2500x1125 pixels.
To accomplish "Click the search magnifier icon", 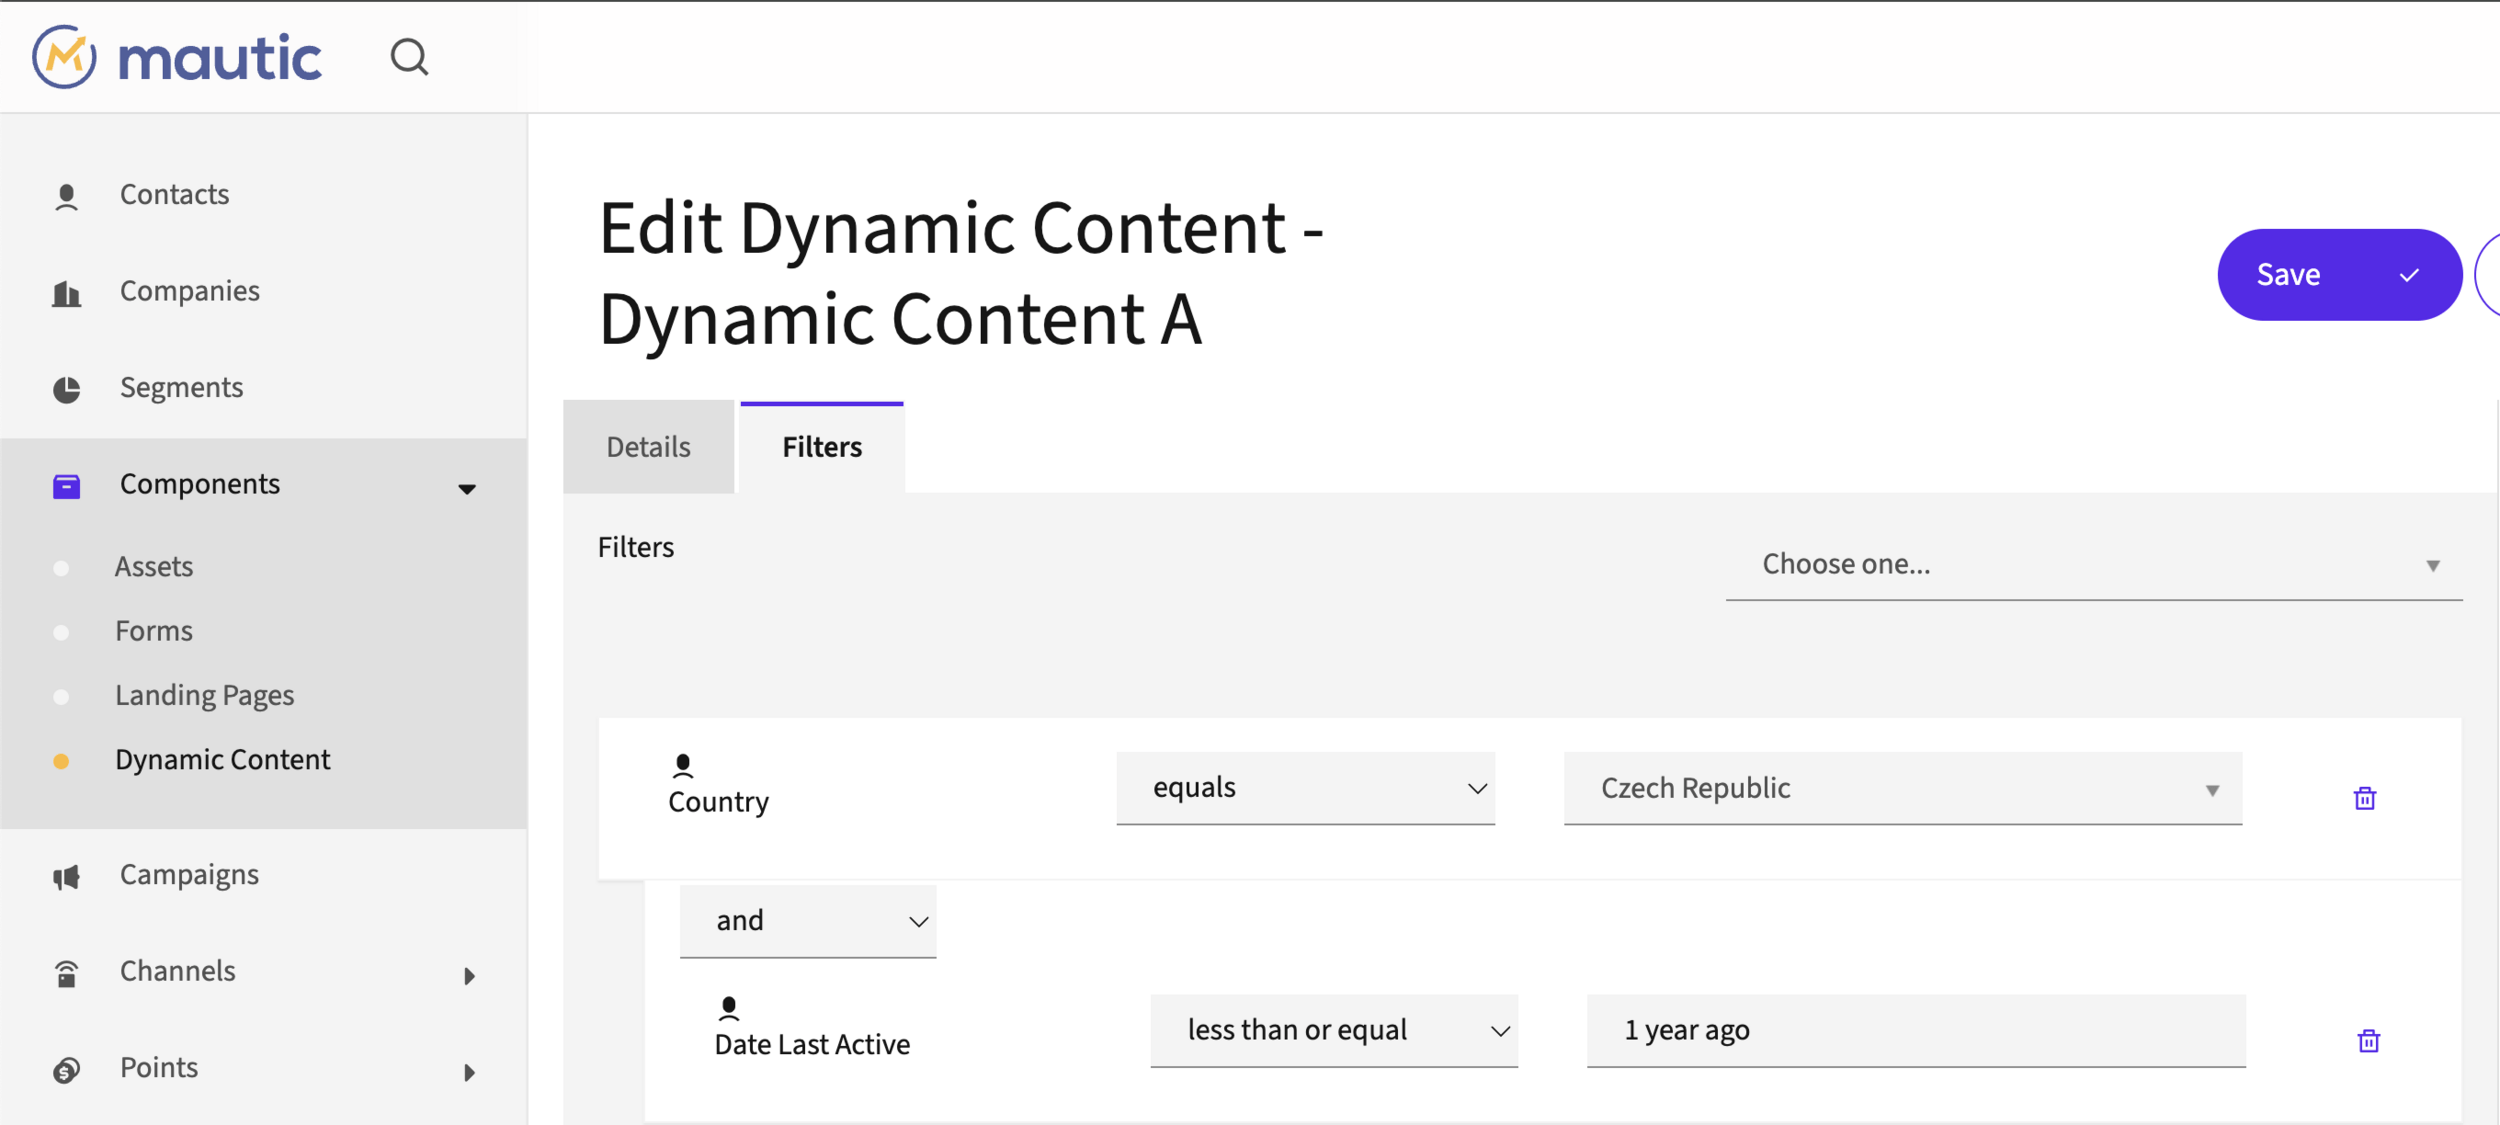I will click(409, 58).
